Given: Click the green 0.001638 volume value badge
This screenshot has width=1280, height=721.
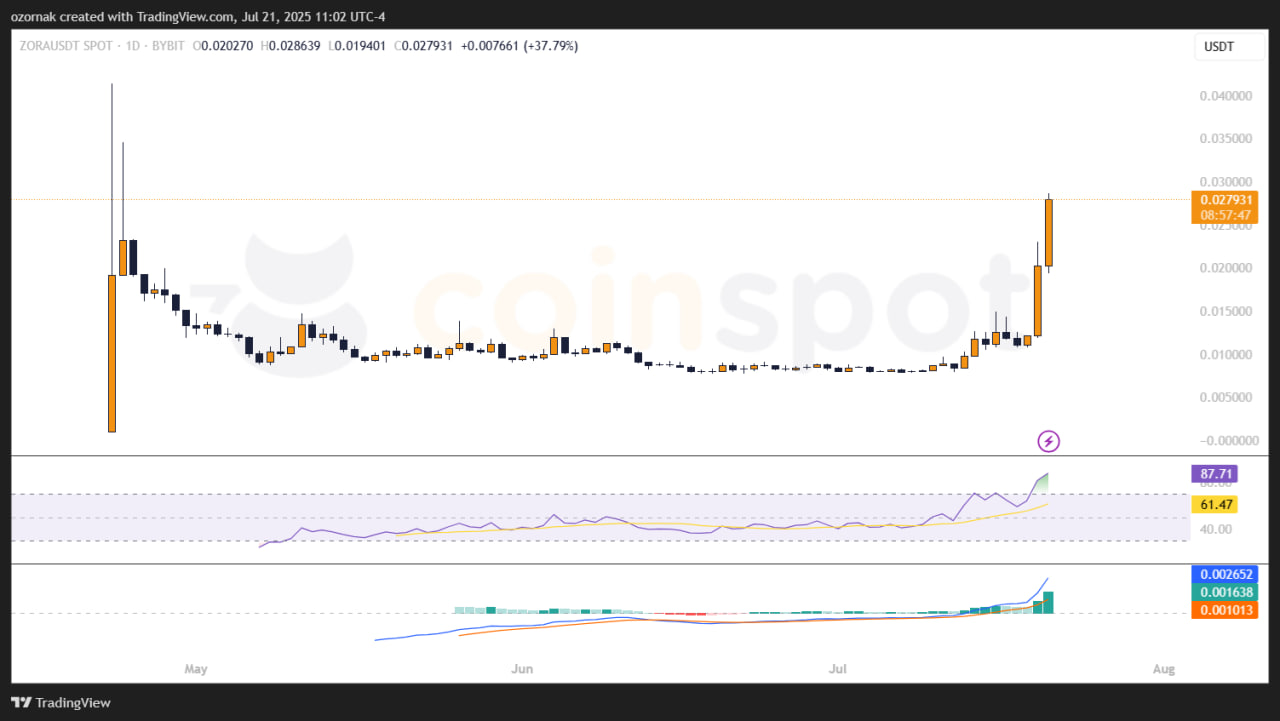Looking at the screenshot, I should 1224,592.
